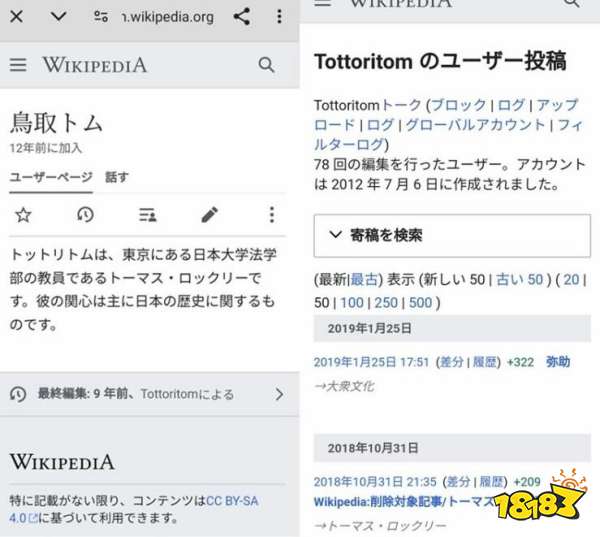Open browser share icon
The height and width of the screenshot is (537, 600).
(242, 16)
